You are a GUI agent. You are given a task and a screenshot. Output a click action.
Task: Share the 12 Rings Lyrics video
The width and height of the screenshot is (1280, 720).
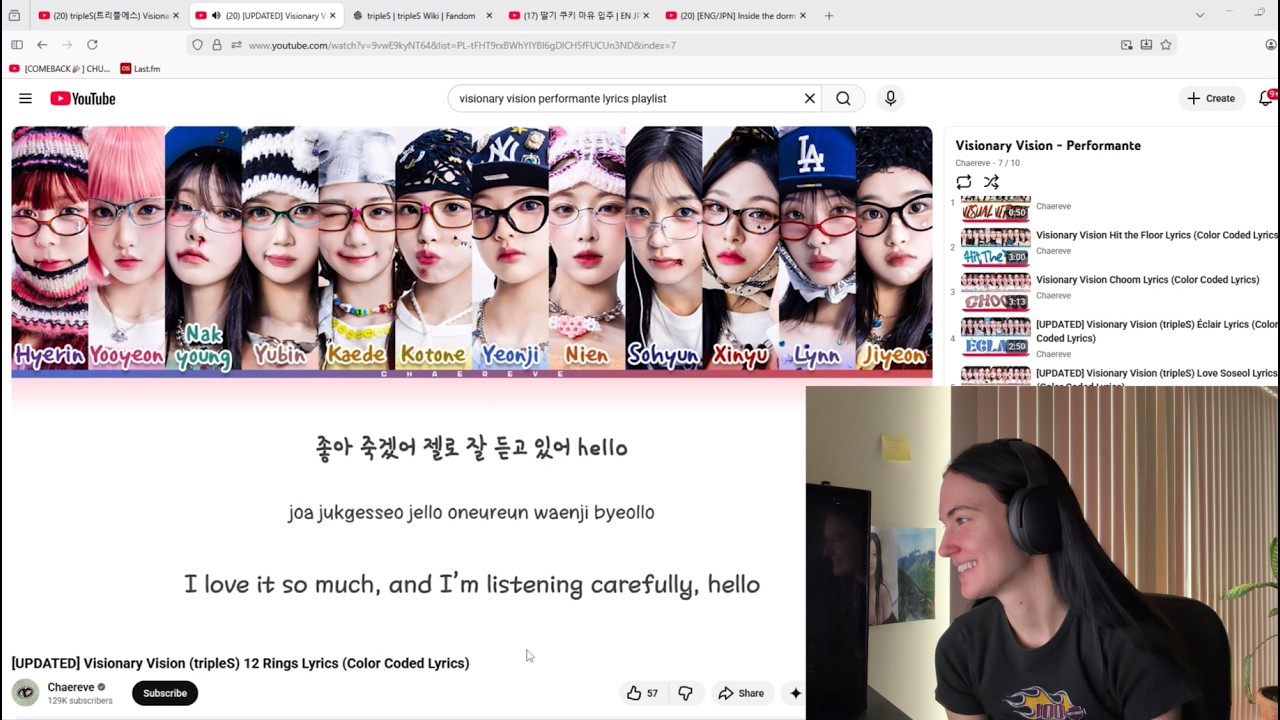point(741,693)
